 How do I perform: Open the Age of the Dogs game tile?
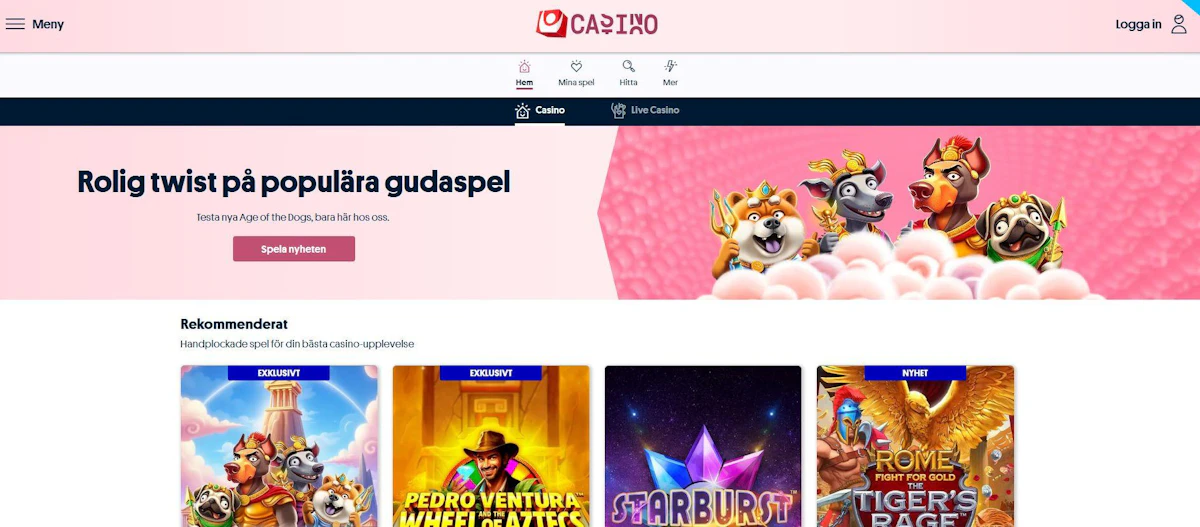pos(279,446)
